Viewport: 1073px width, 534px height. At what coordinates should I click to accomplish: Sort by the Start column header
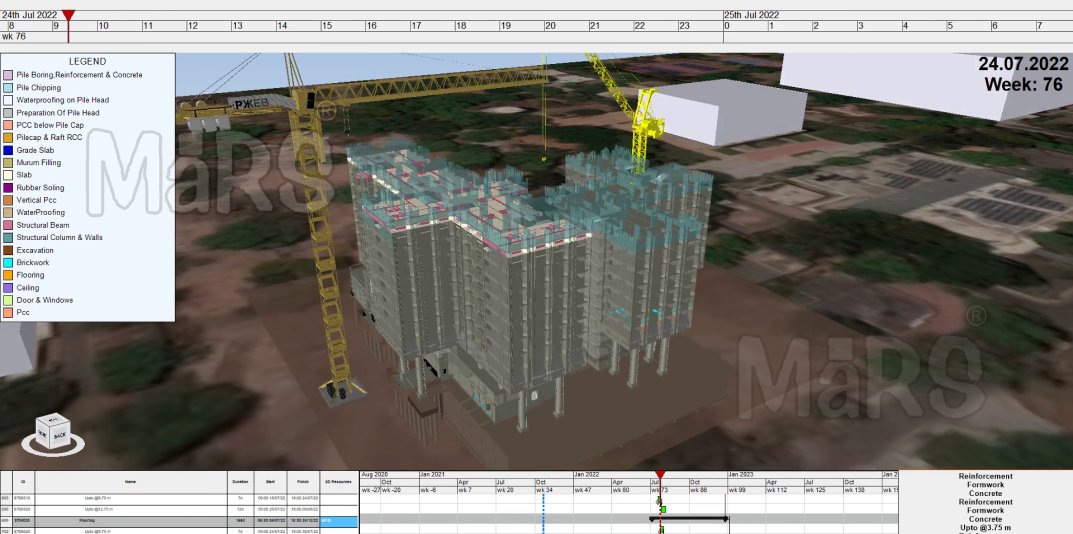270,482
